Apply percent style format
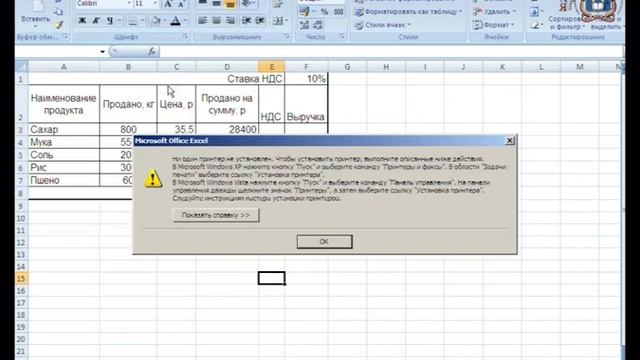640x360 pixels. tap(324, 12)
